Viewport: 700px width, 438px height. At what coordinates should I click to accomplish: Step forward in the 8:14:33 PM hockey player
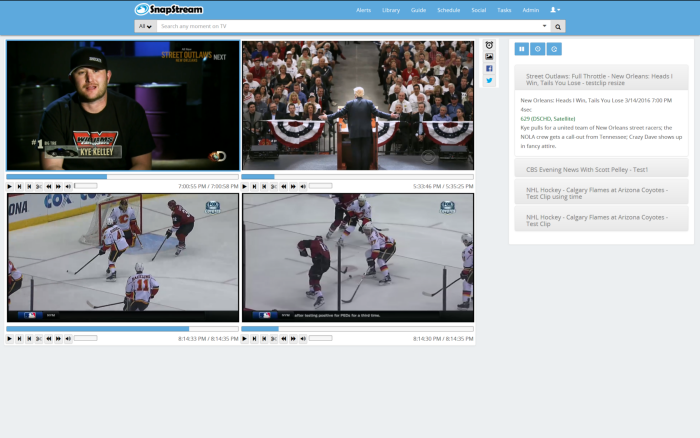(19, 339)
